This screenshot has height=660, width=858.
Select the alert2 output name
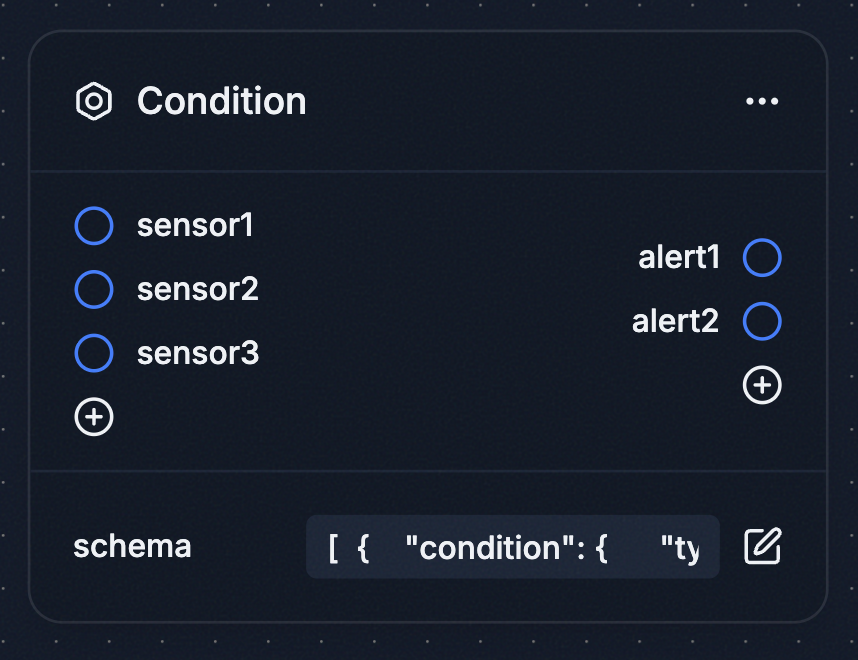point(675,322)
